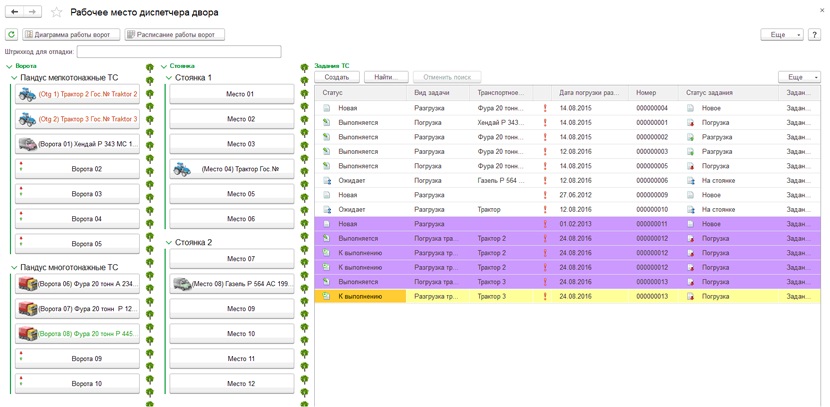Go back with the left arrow
The width and height of the screenshot is (830, 407).
[x=14, y=12]
